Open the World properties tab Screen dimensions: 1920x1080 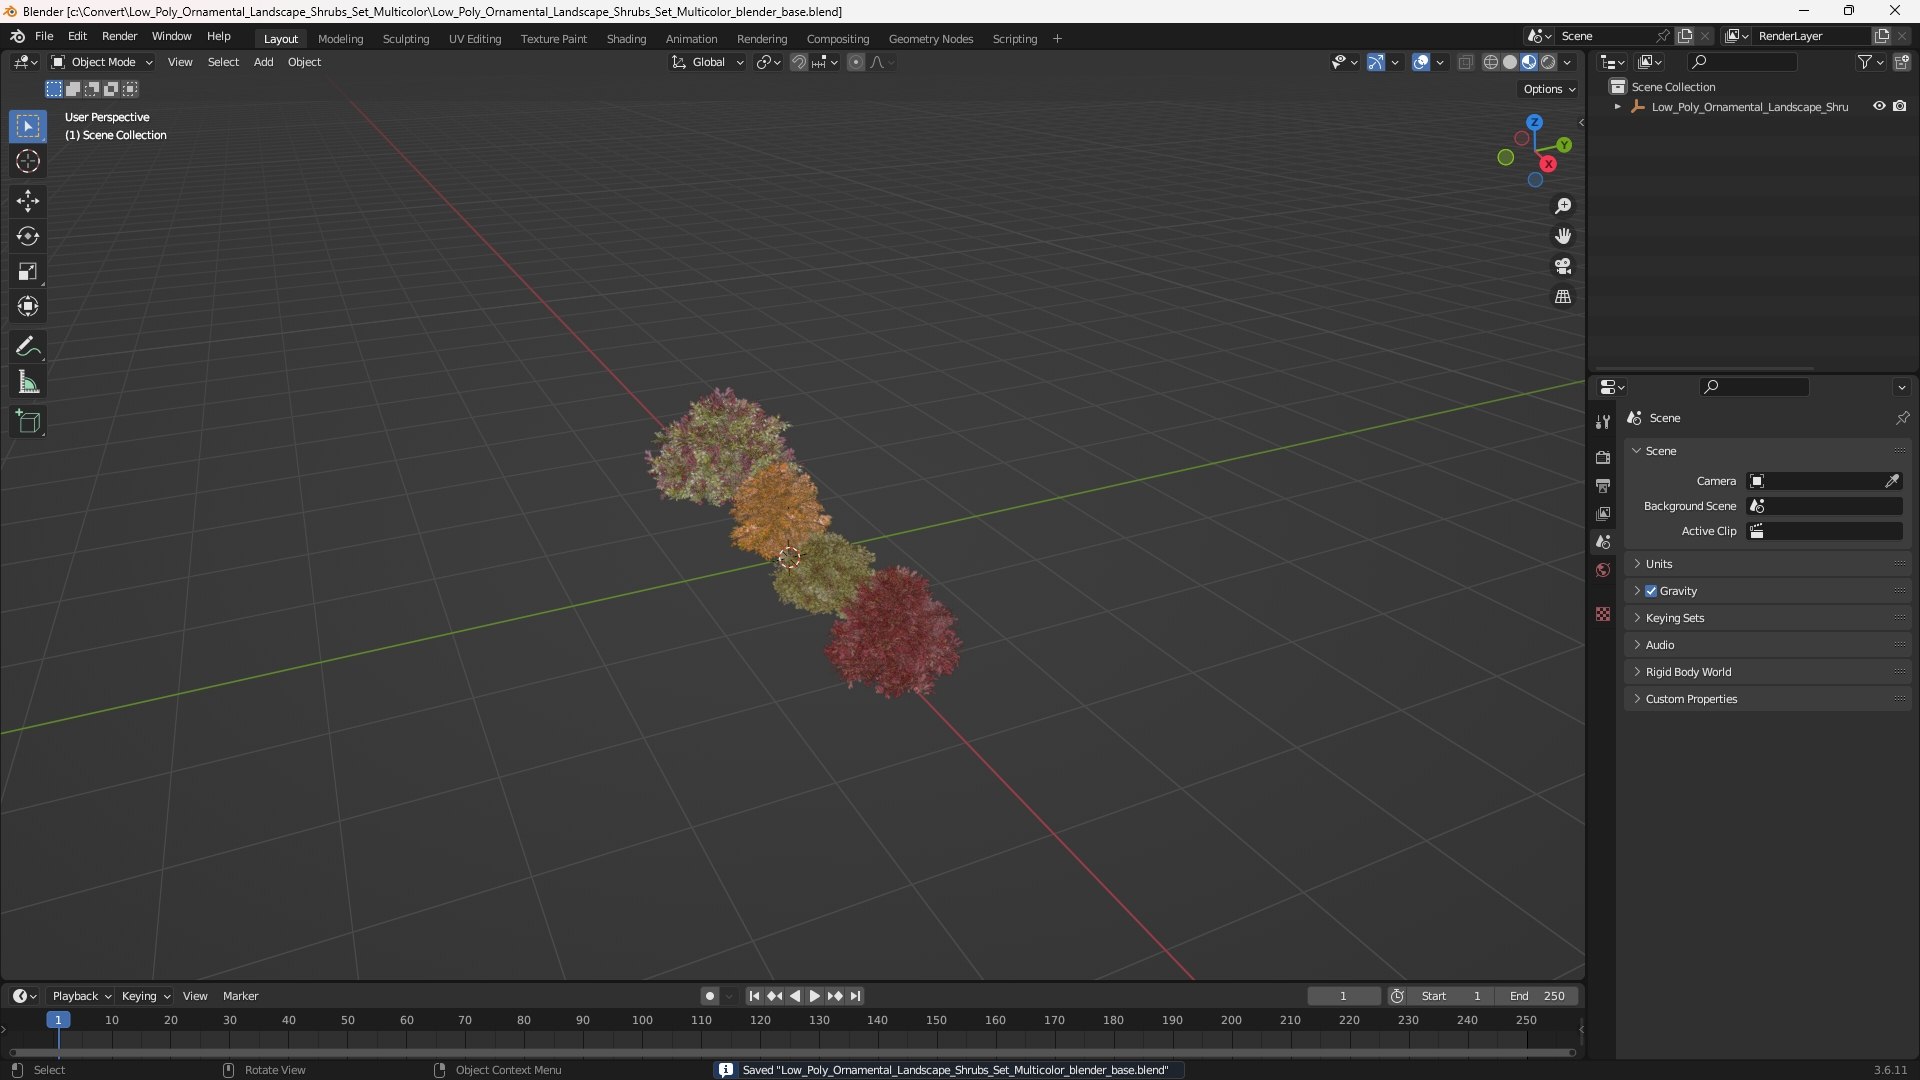1603,570
